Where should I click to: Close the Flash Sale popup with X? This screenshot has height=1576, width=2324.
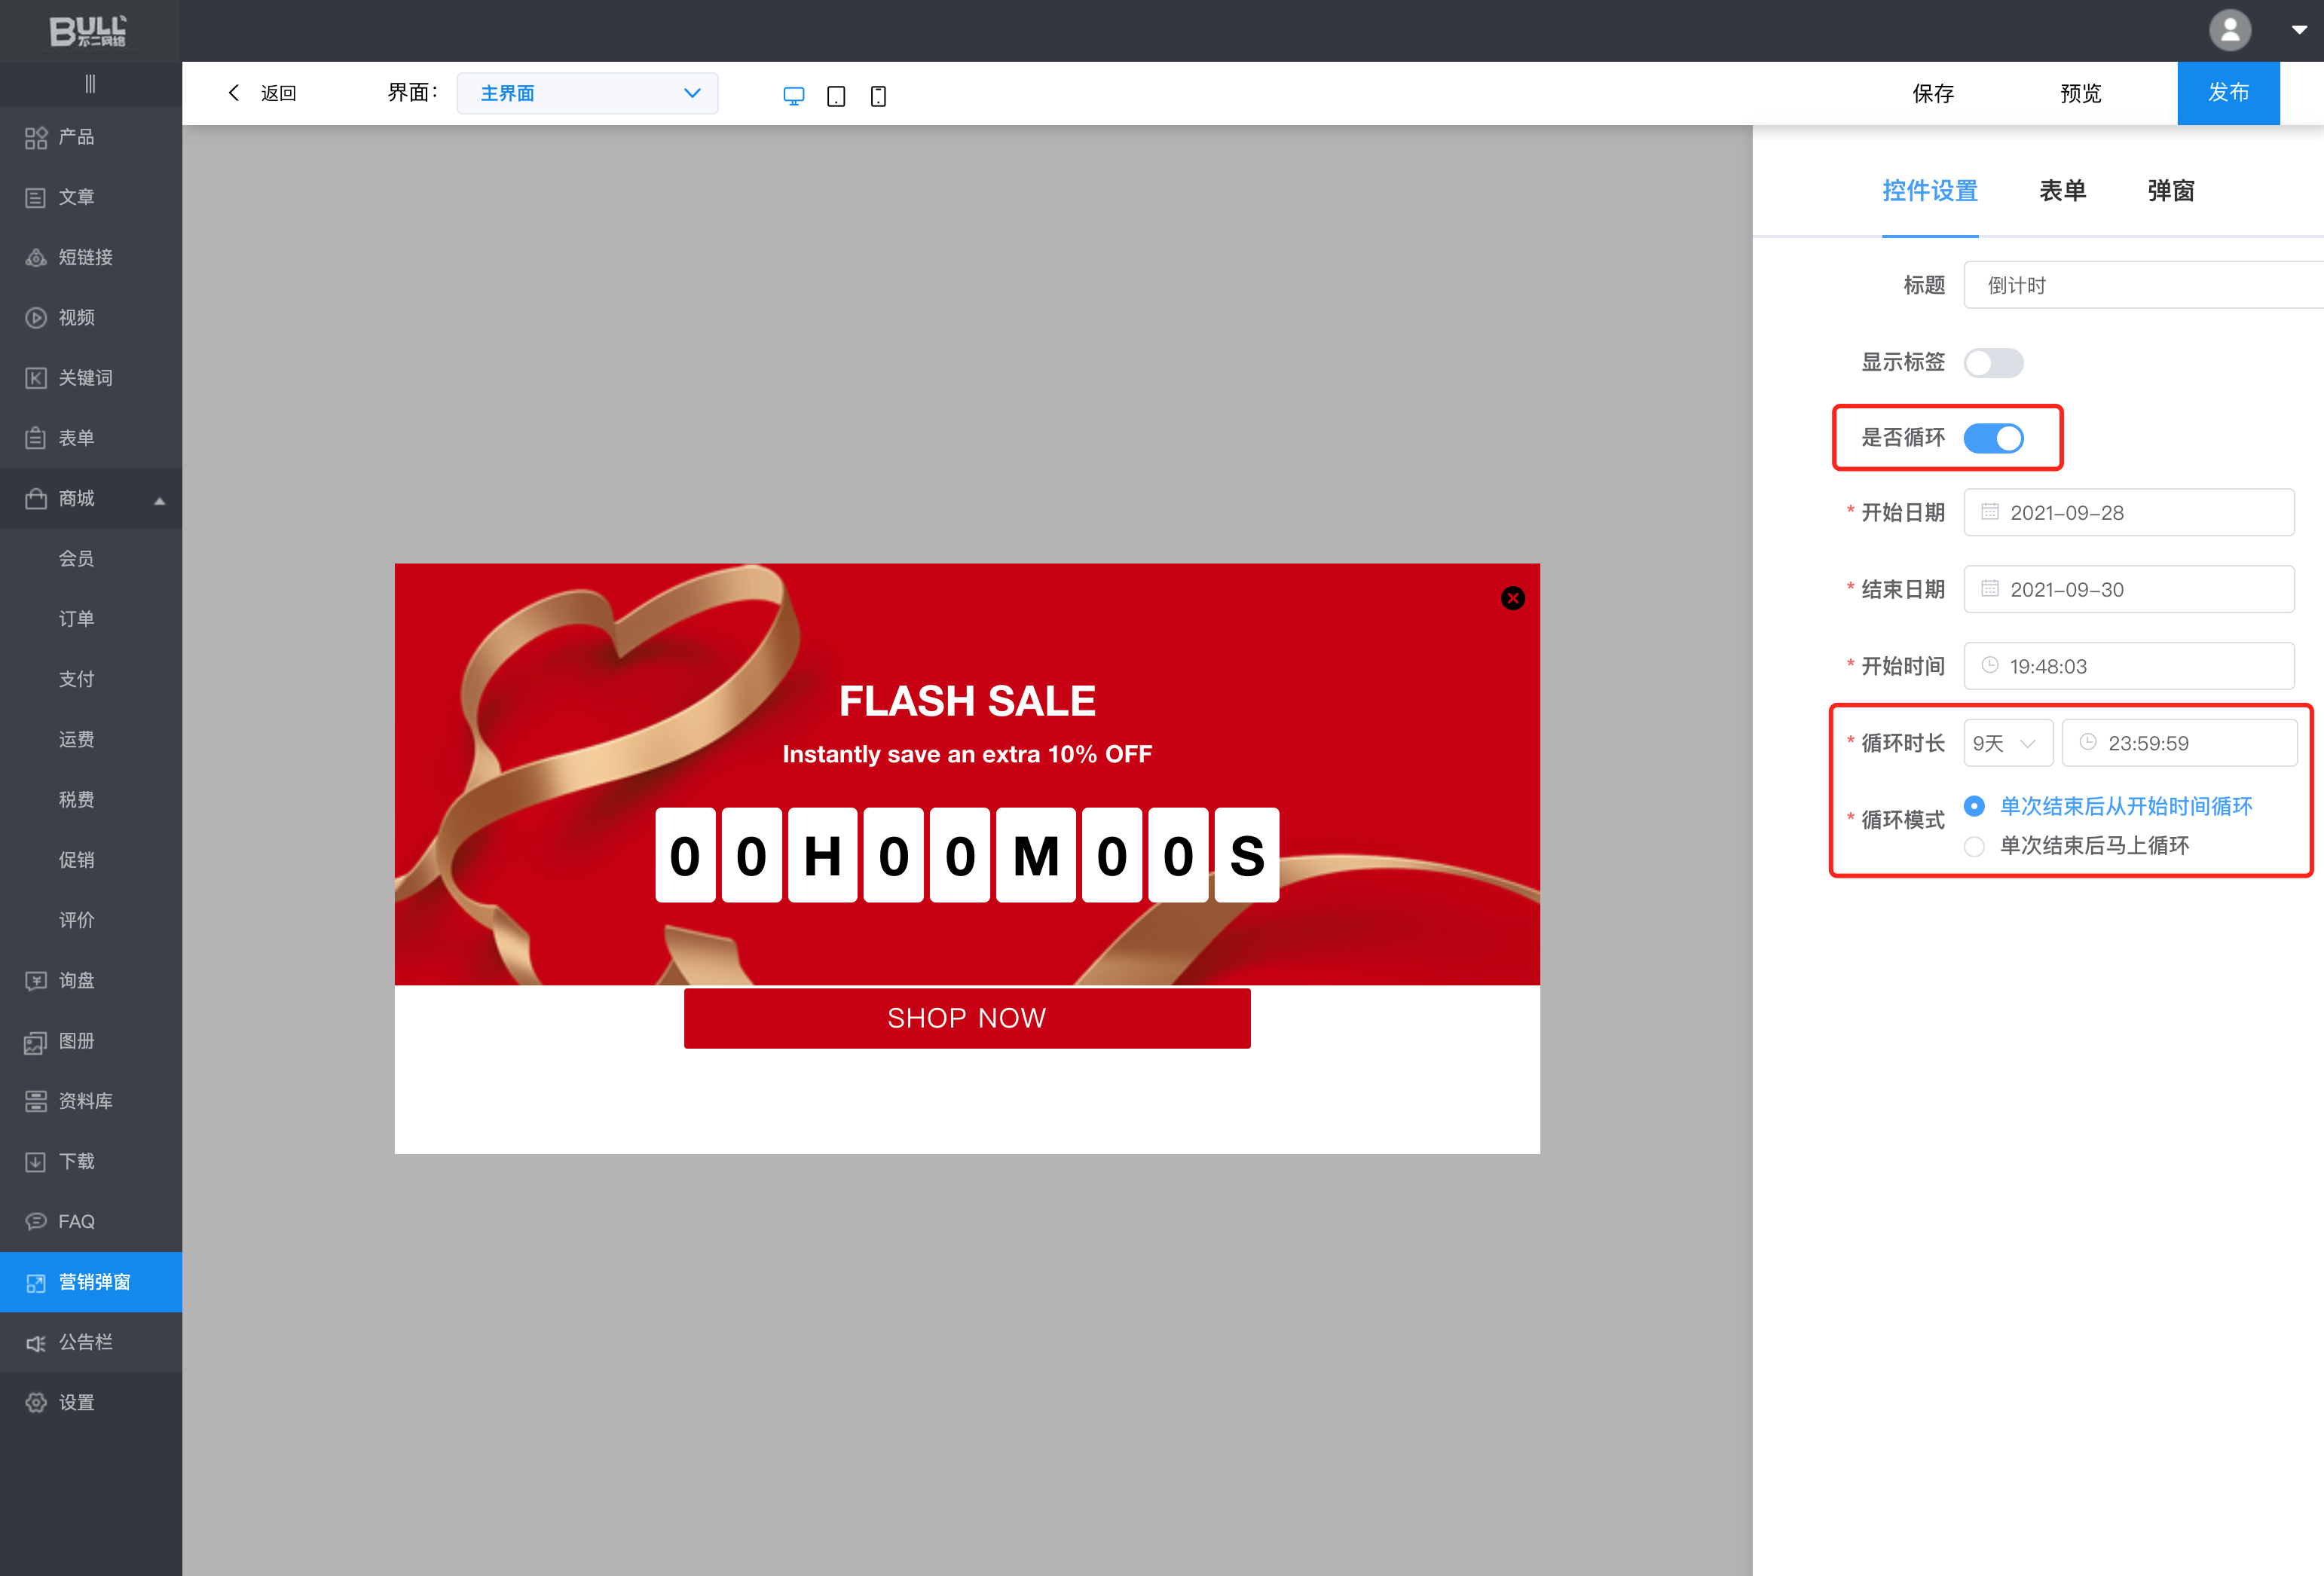tap(1512, 598)
